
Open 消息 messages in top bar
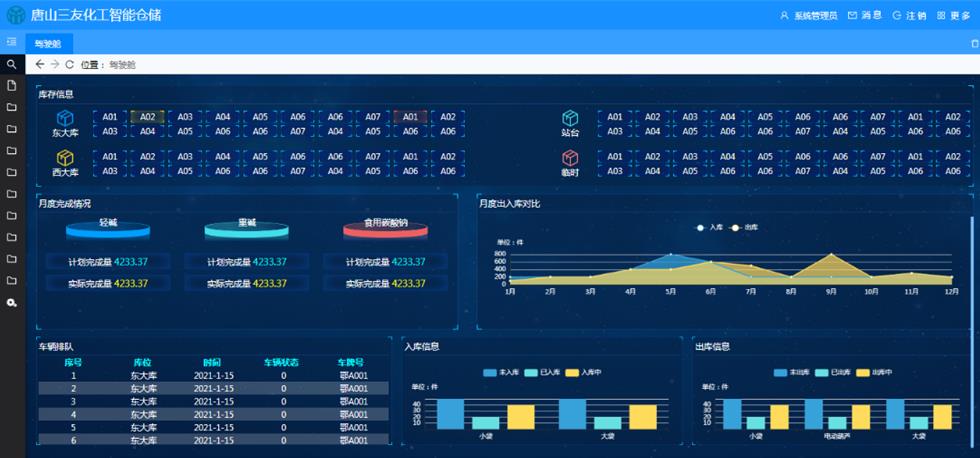pos(864,16)
